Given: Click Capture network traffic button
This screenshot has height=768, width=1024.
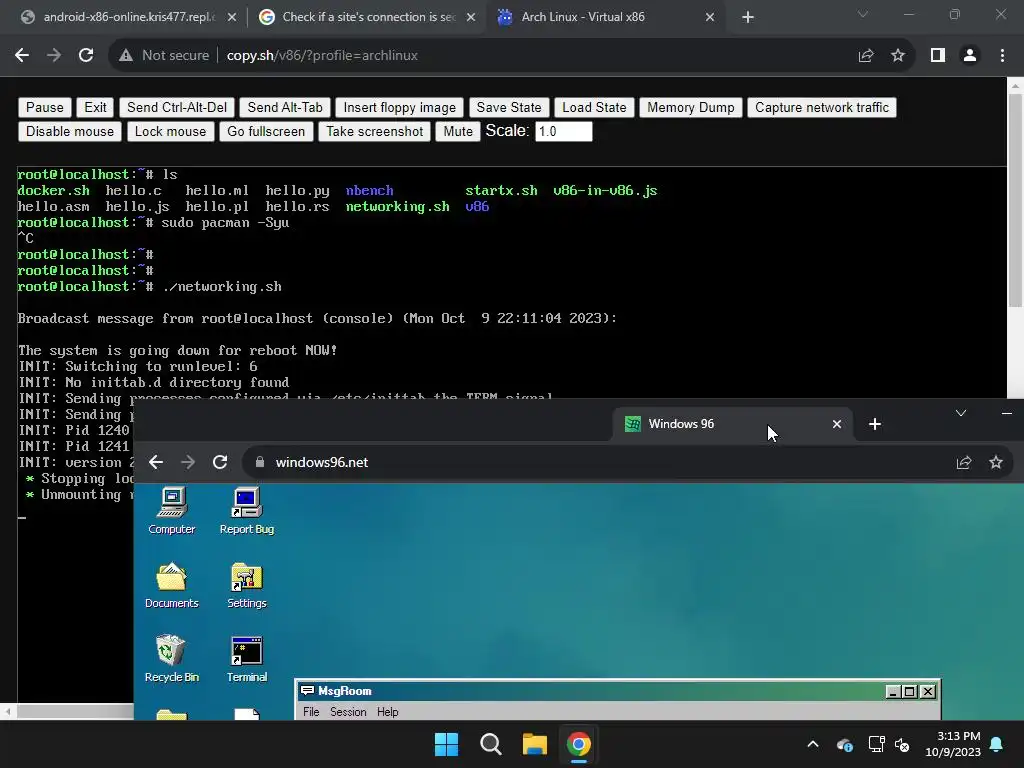Looking at the screenshot, I should 822,107.
